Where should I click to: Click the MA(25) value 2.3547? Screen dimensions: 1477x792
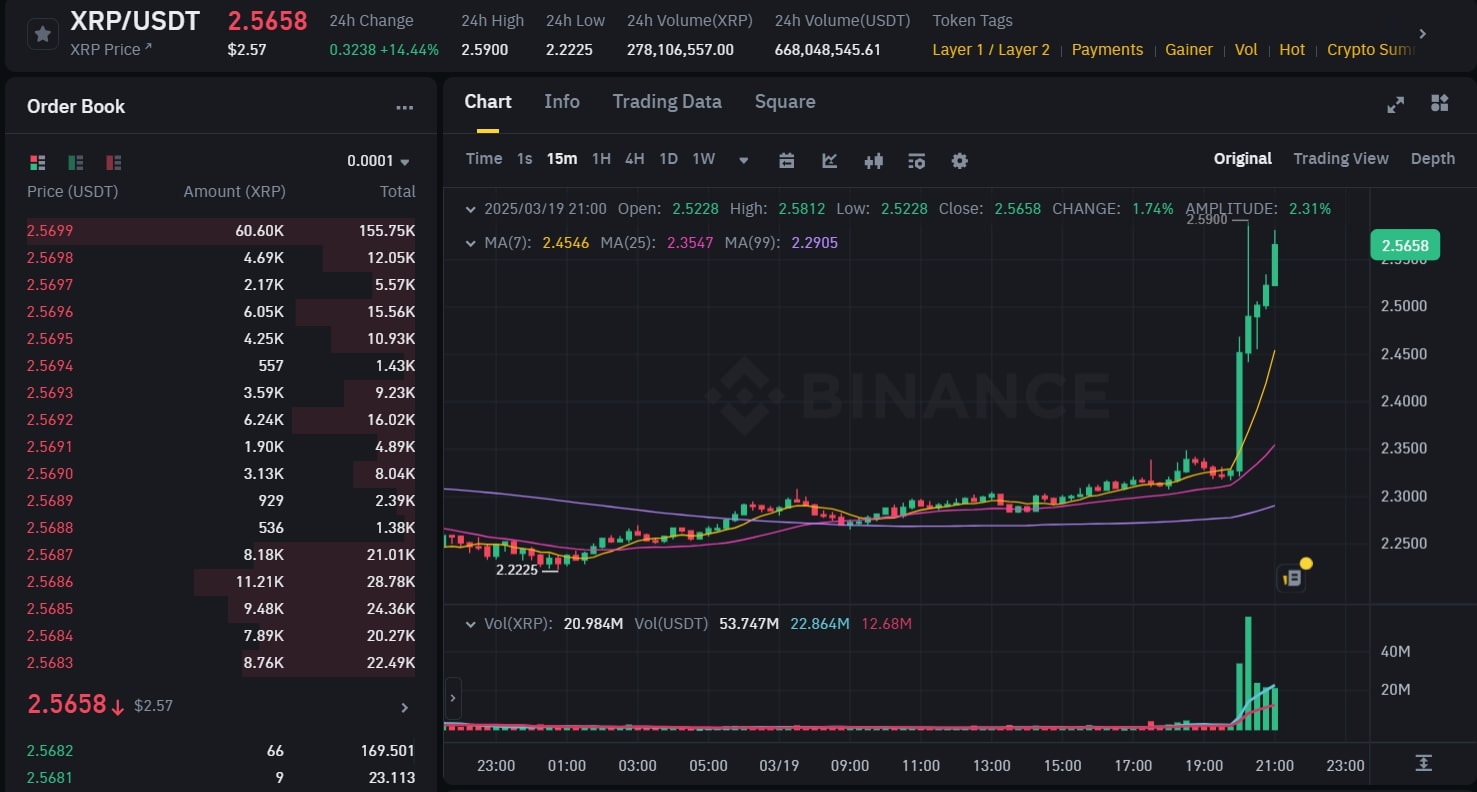click(690, 242)
